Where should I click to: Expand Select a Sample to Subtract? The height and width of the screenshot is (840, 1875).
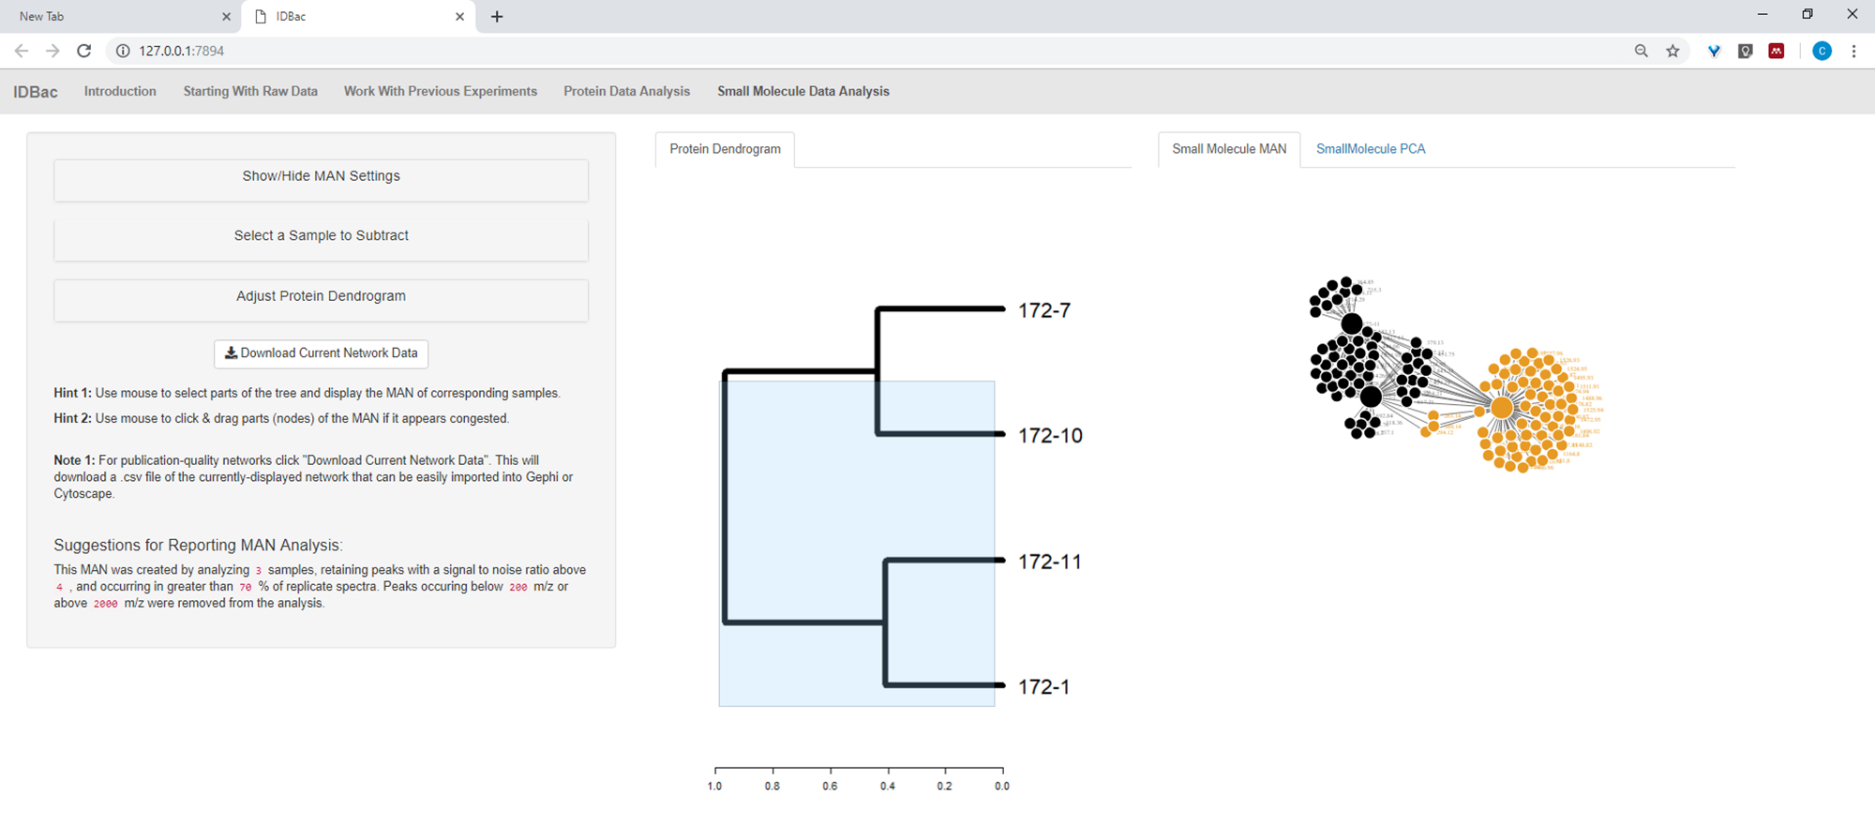click(321, 237)
